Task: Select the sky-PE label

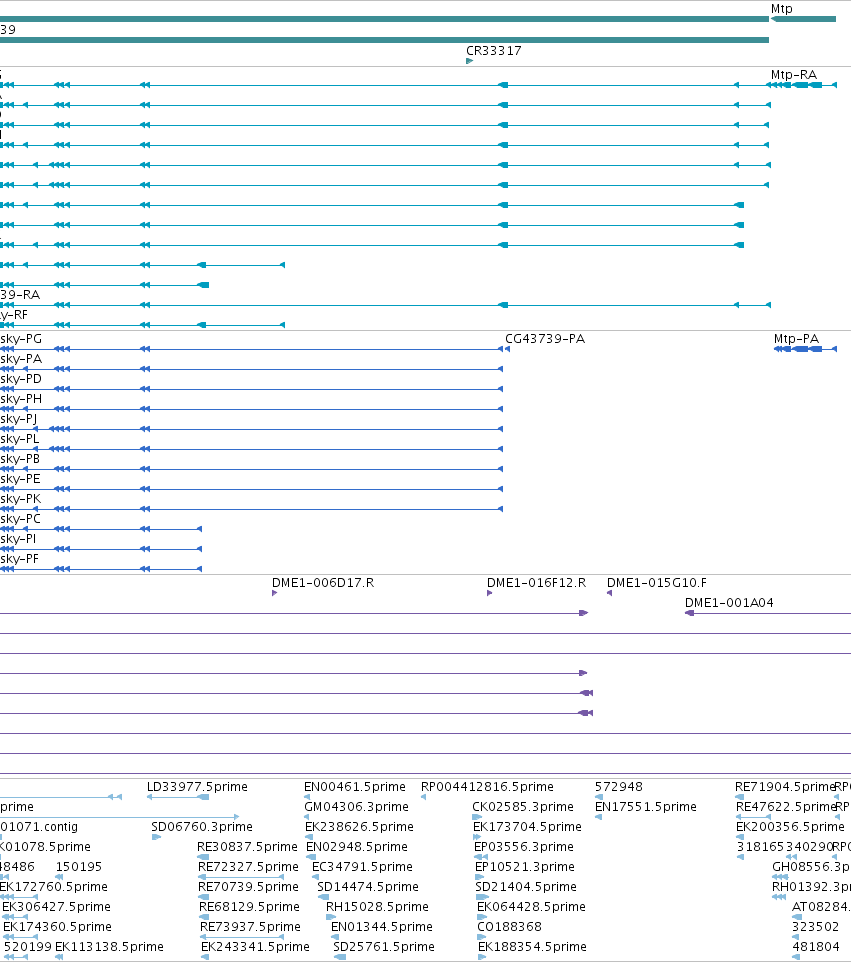Action: click(20, 479)
